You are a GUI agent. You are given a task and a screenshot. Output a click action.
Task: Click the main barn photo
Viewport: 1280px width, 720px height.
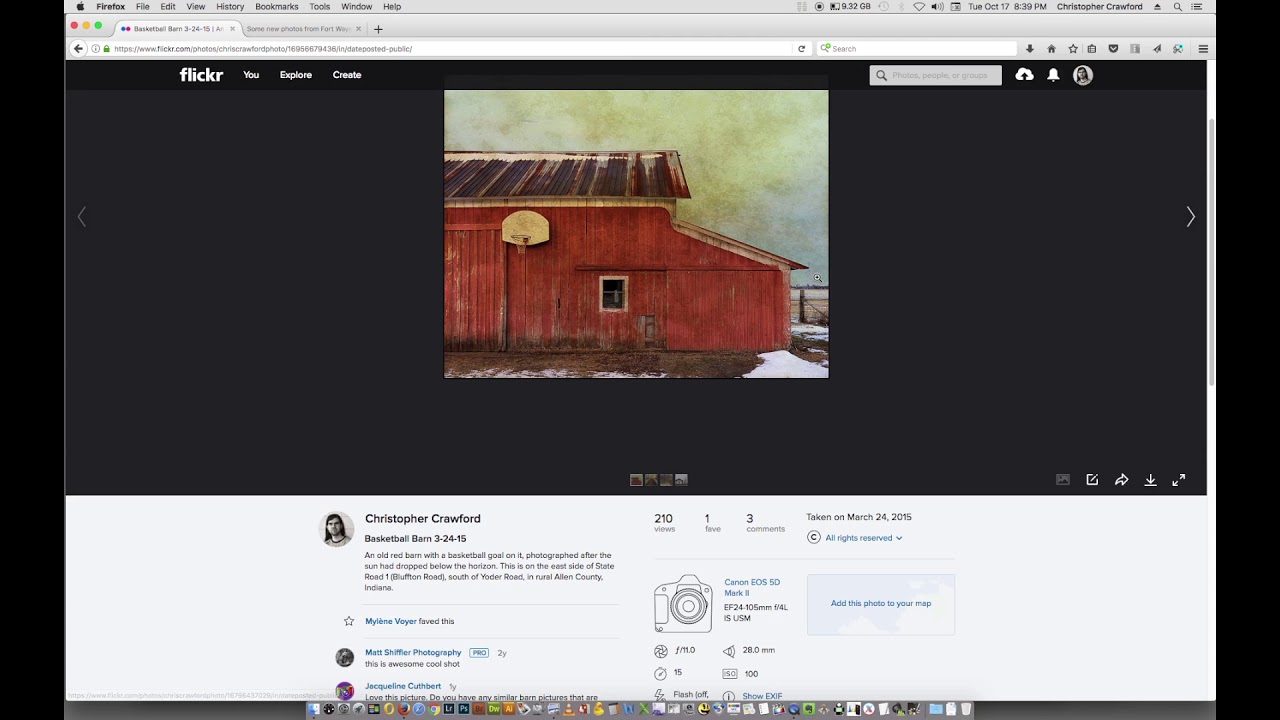(x=636, y=234)
